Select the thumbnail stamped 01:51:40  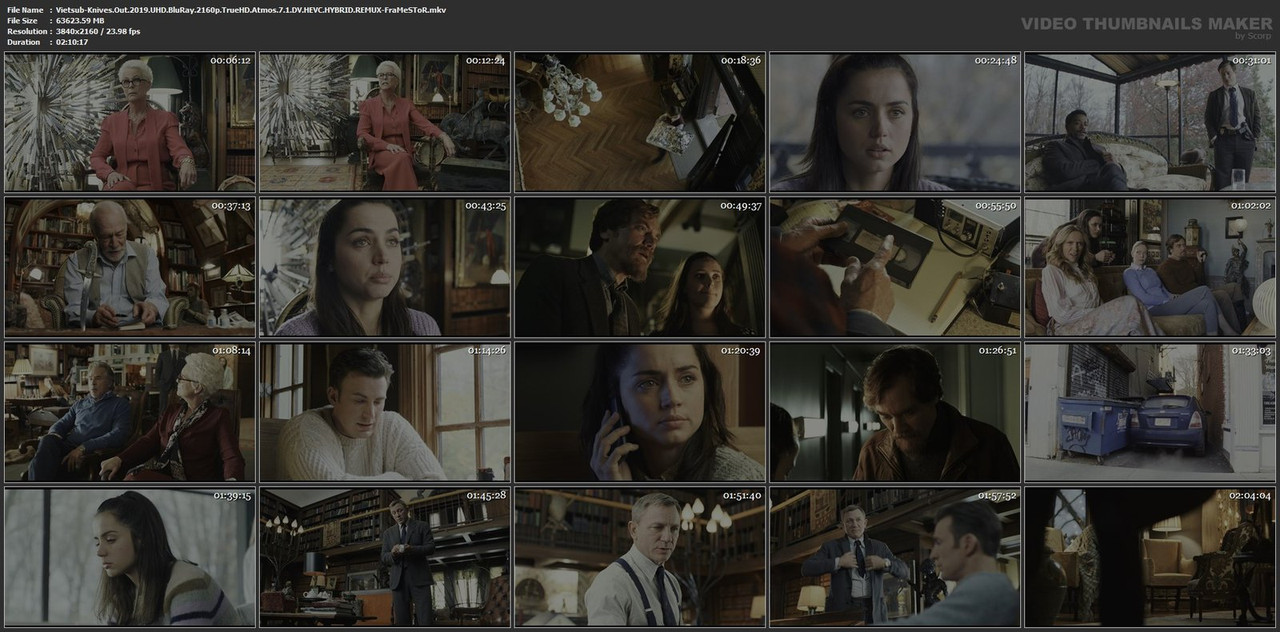(x=639, y=557)
